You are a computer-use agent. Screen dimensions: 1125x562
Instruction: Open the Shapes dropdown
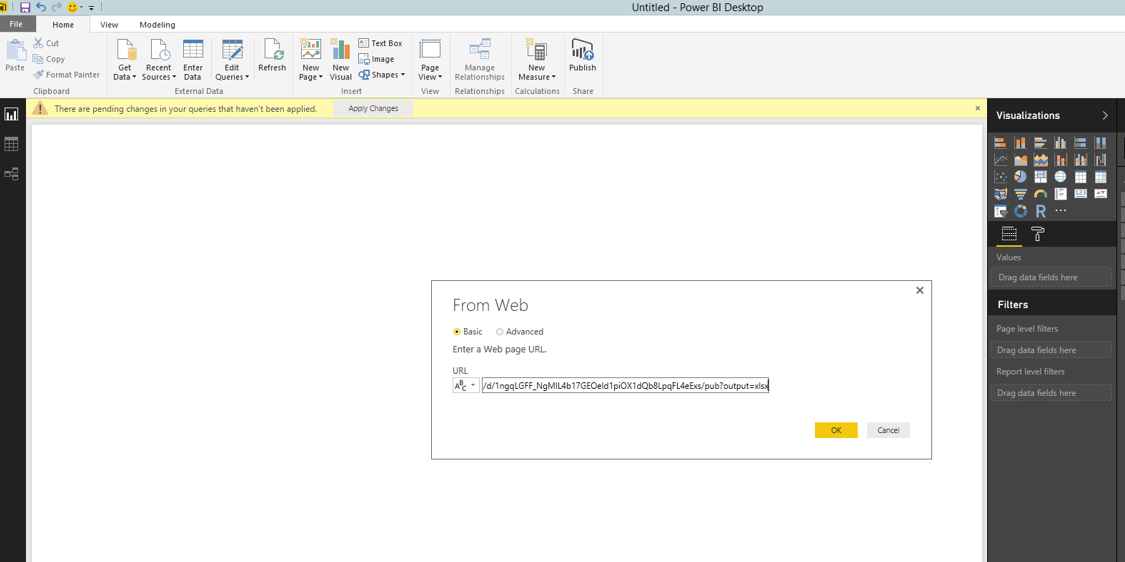(x=382, y=75)
